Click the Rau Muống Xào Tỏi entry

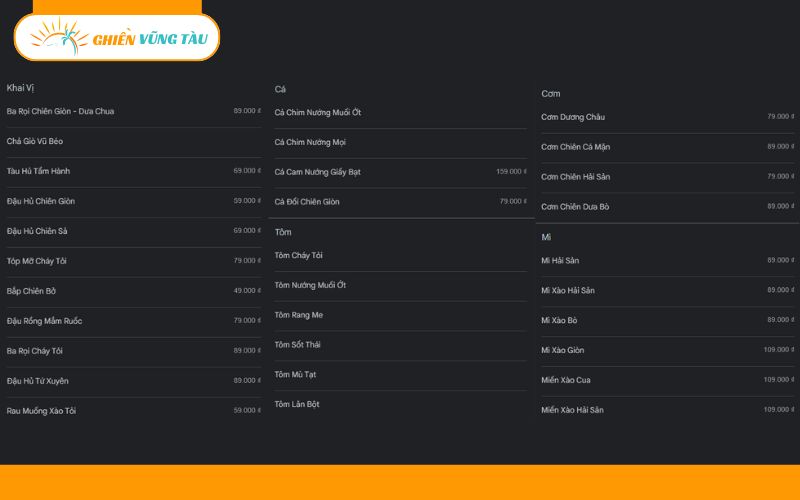[41, 411]
